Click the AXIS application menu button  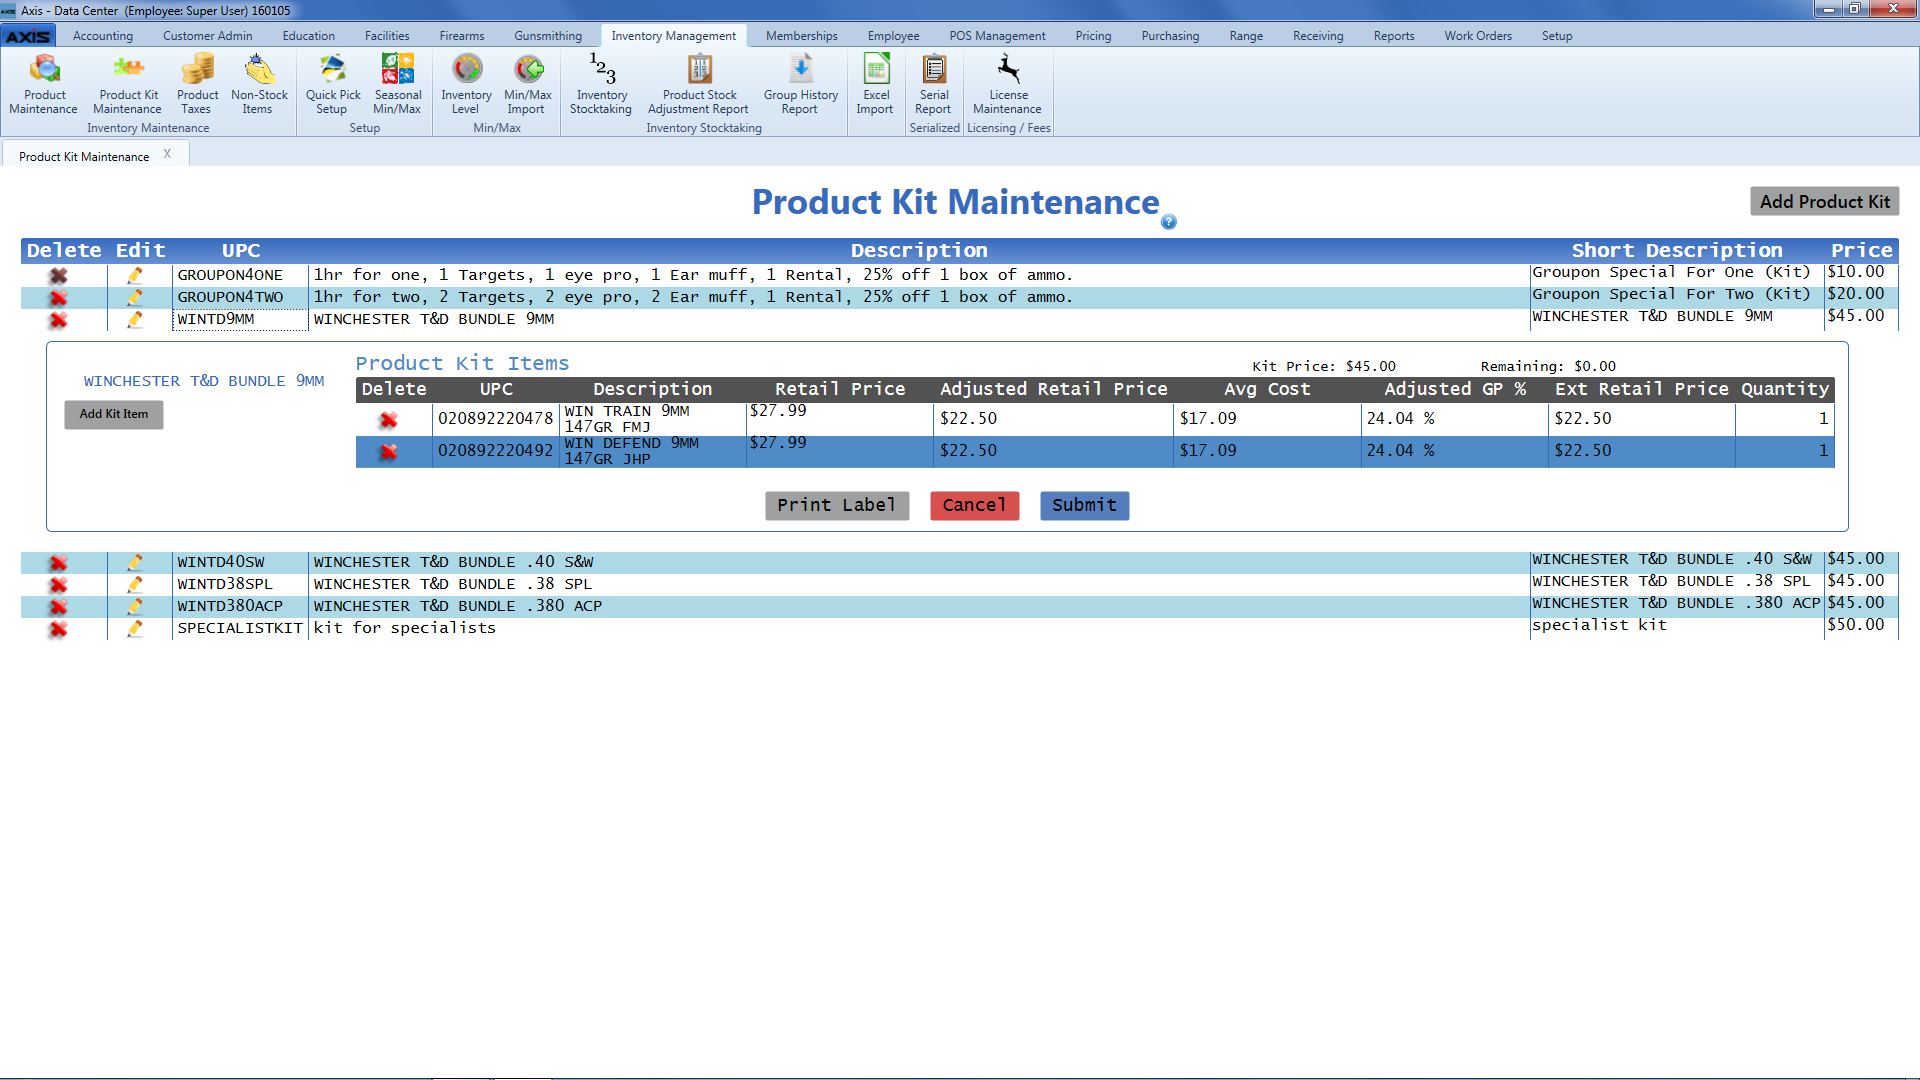tap(28, 36)
